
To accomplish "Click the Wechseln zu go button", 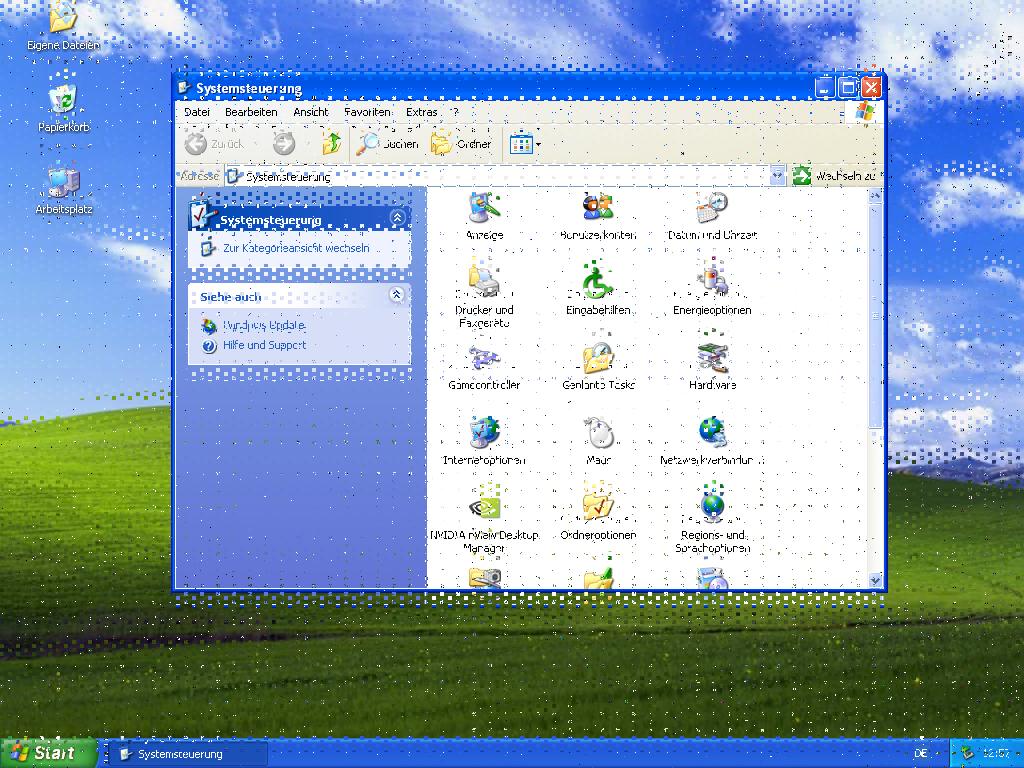I will point(835,176).
